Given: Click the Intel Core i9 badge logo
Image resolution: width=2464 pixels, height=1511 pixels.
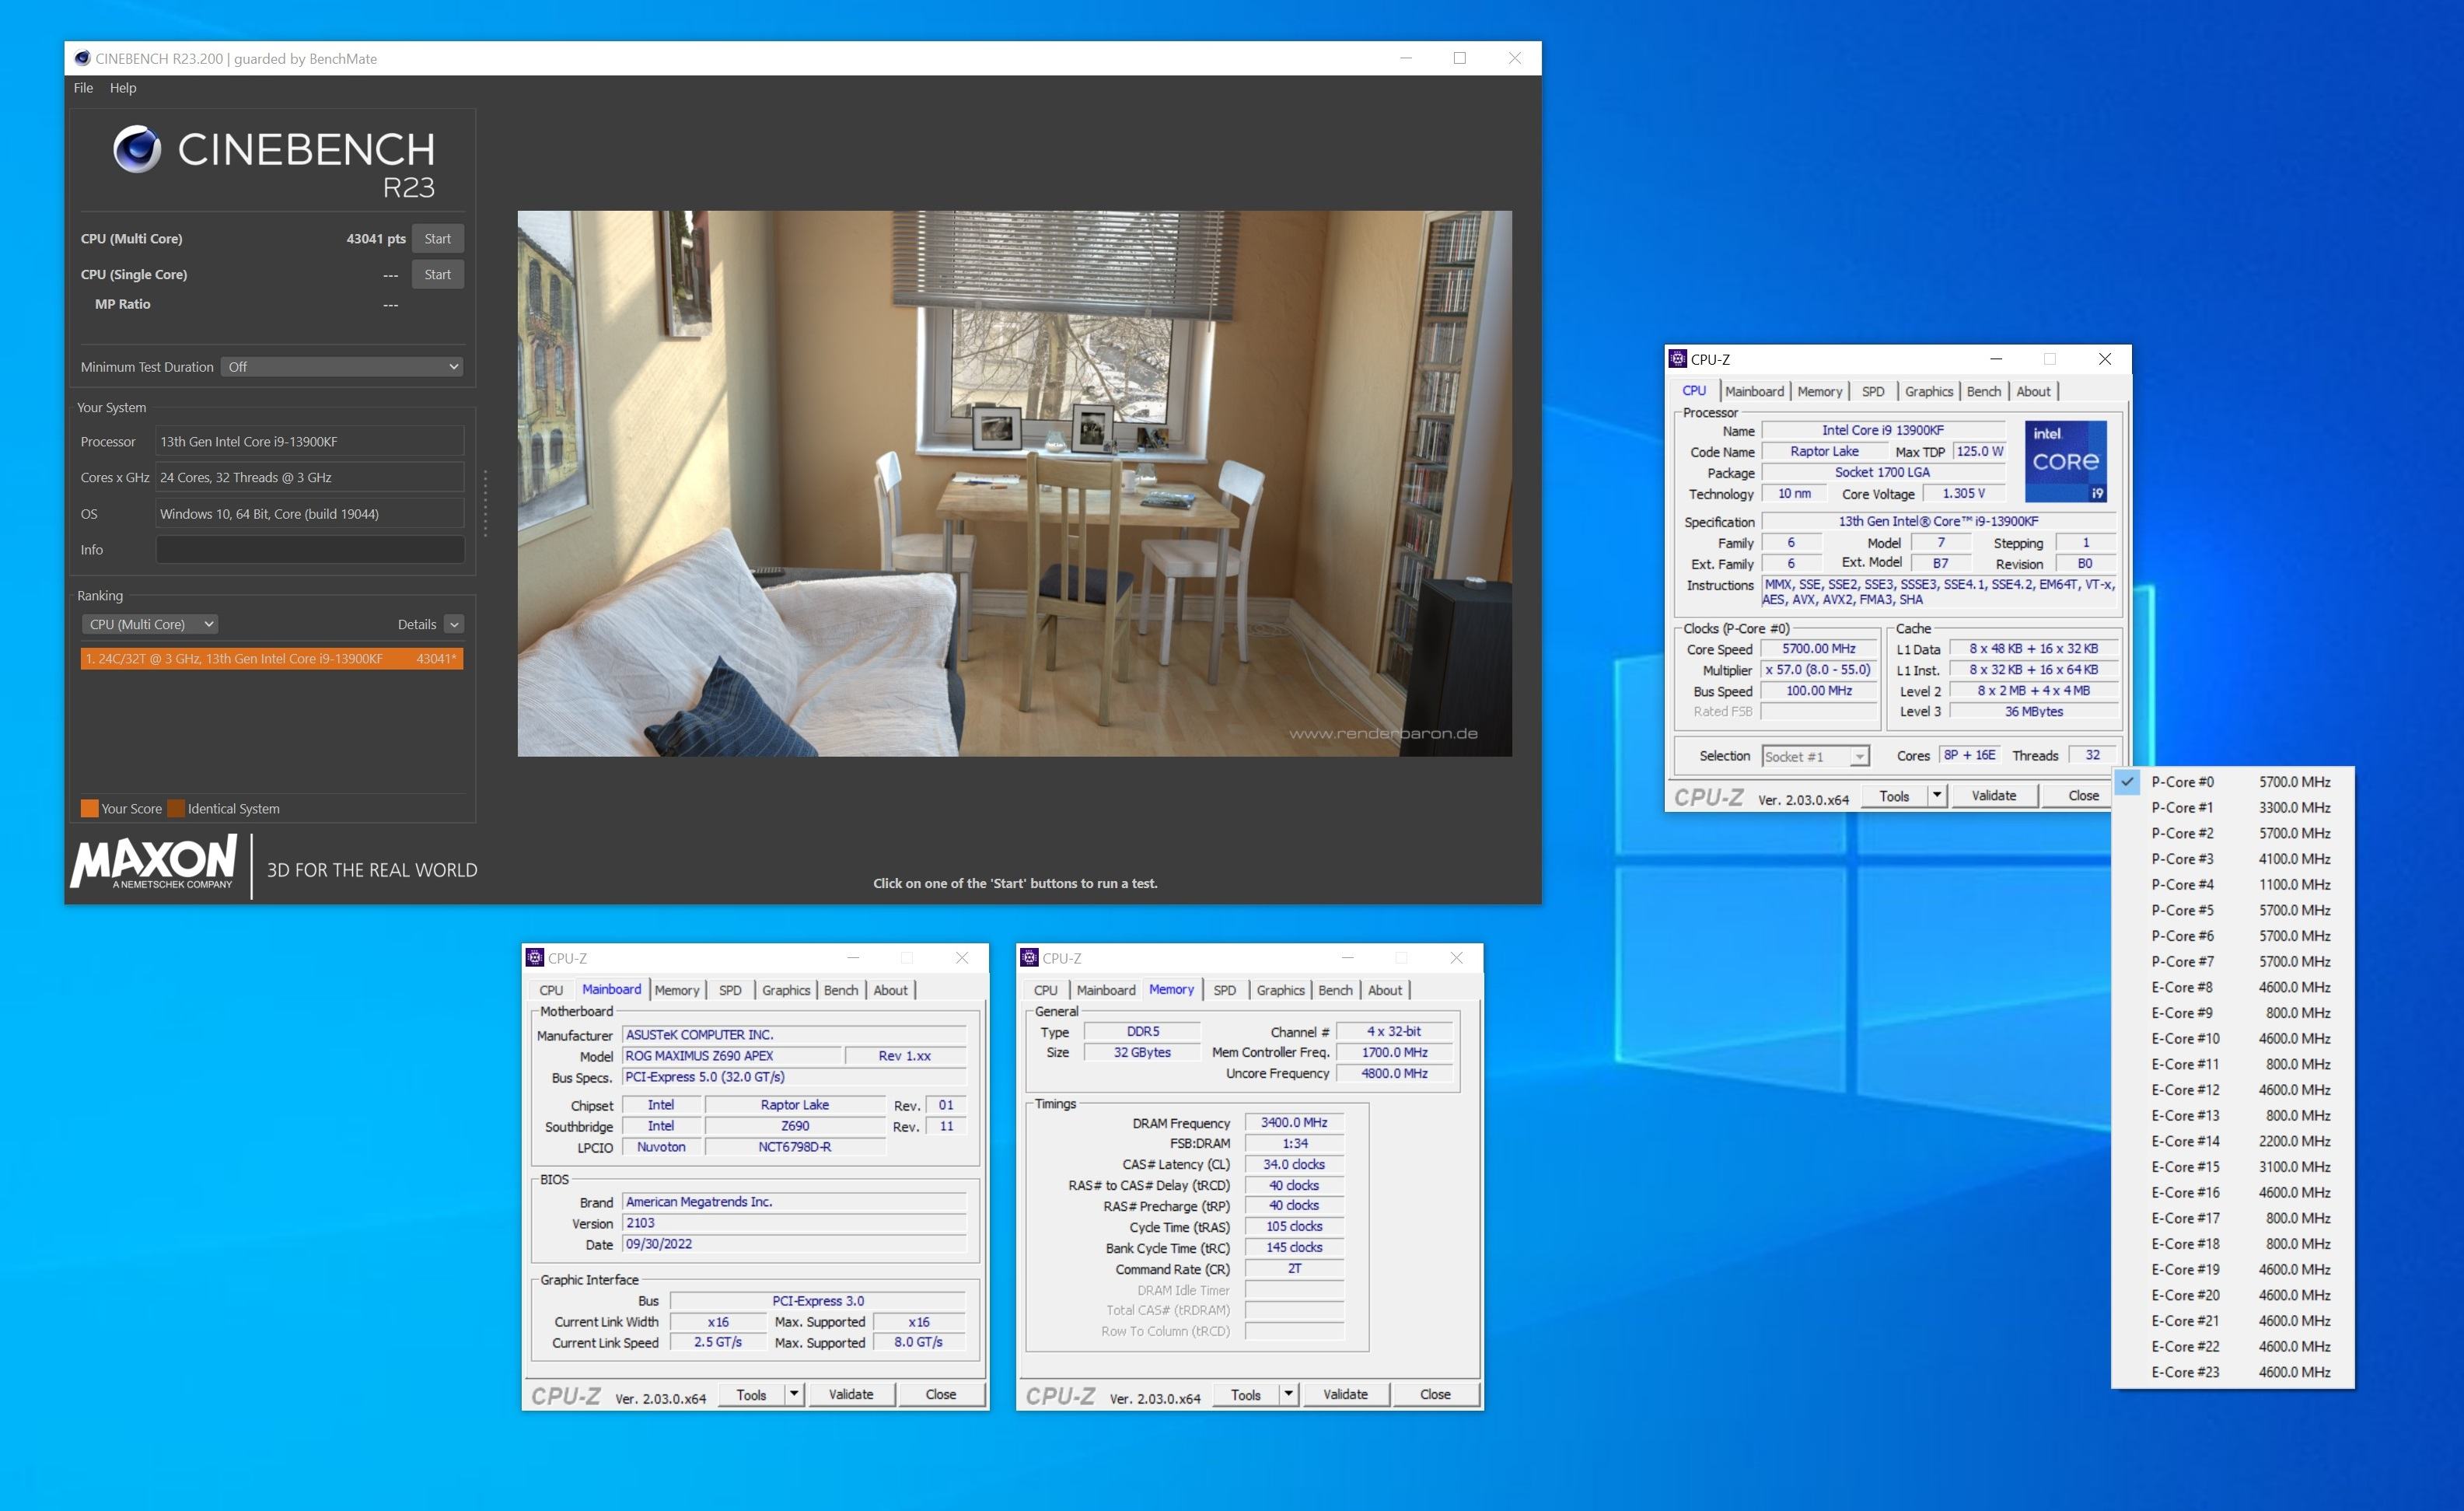Looking at the screenshot, I should [x=2065, y=461].
